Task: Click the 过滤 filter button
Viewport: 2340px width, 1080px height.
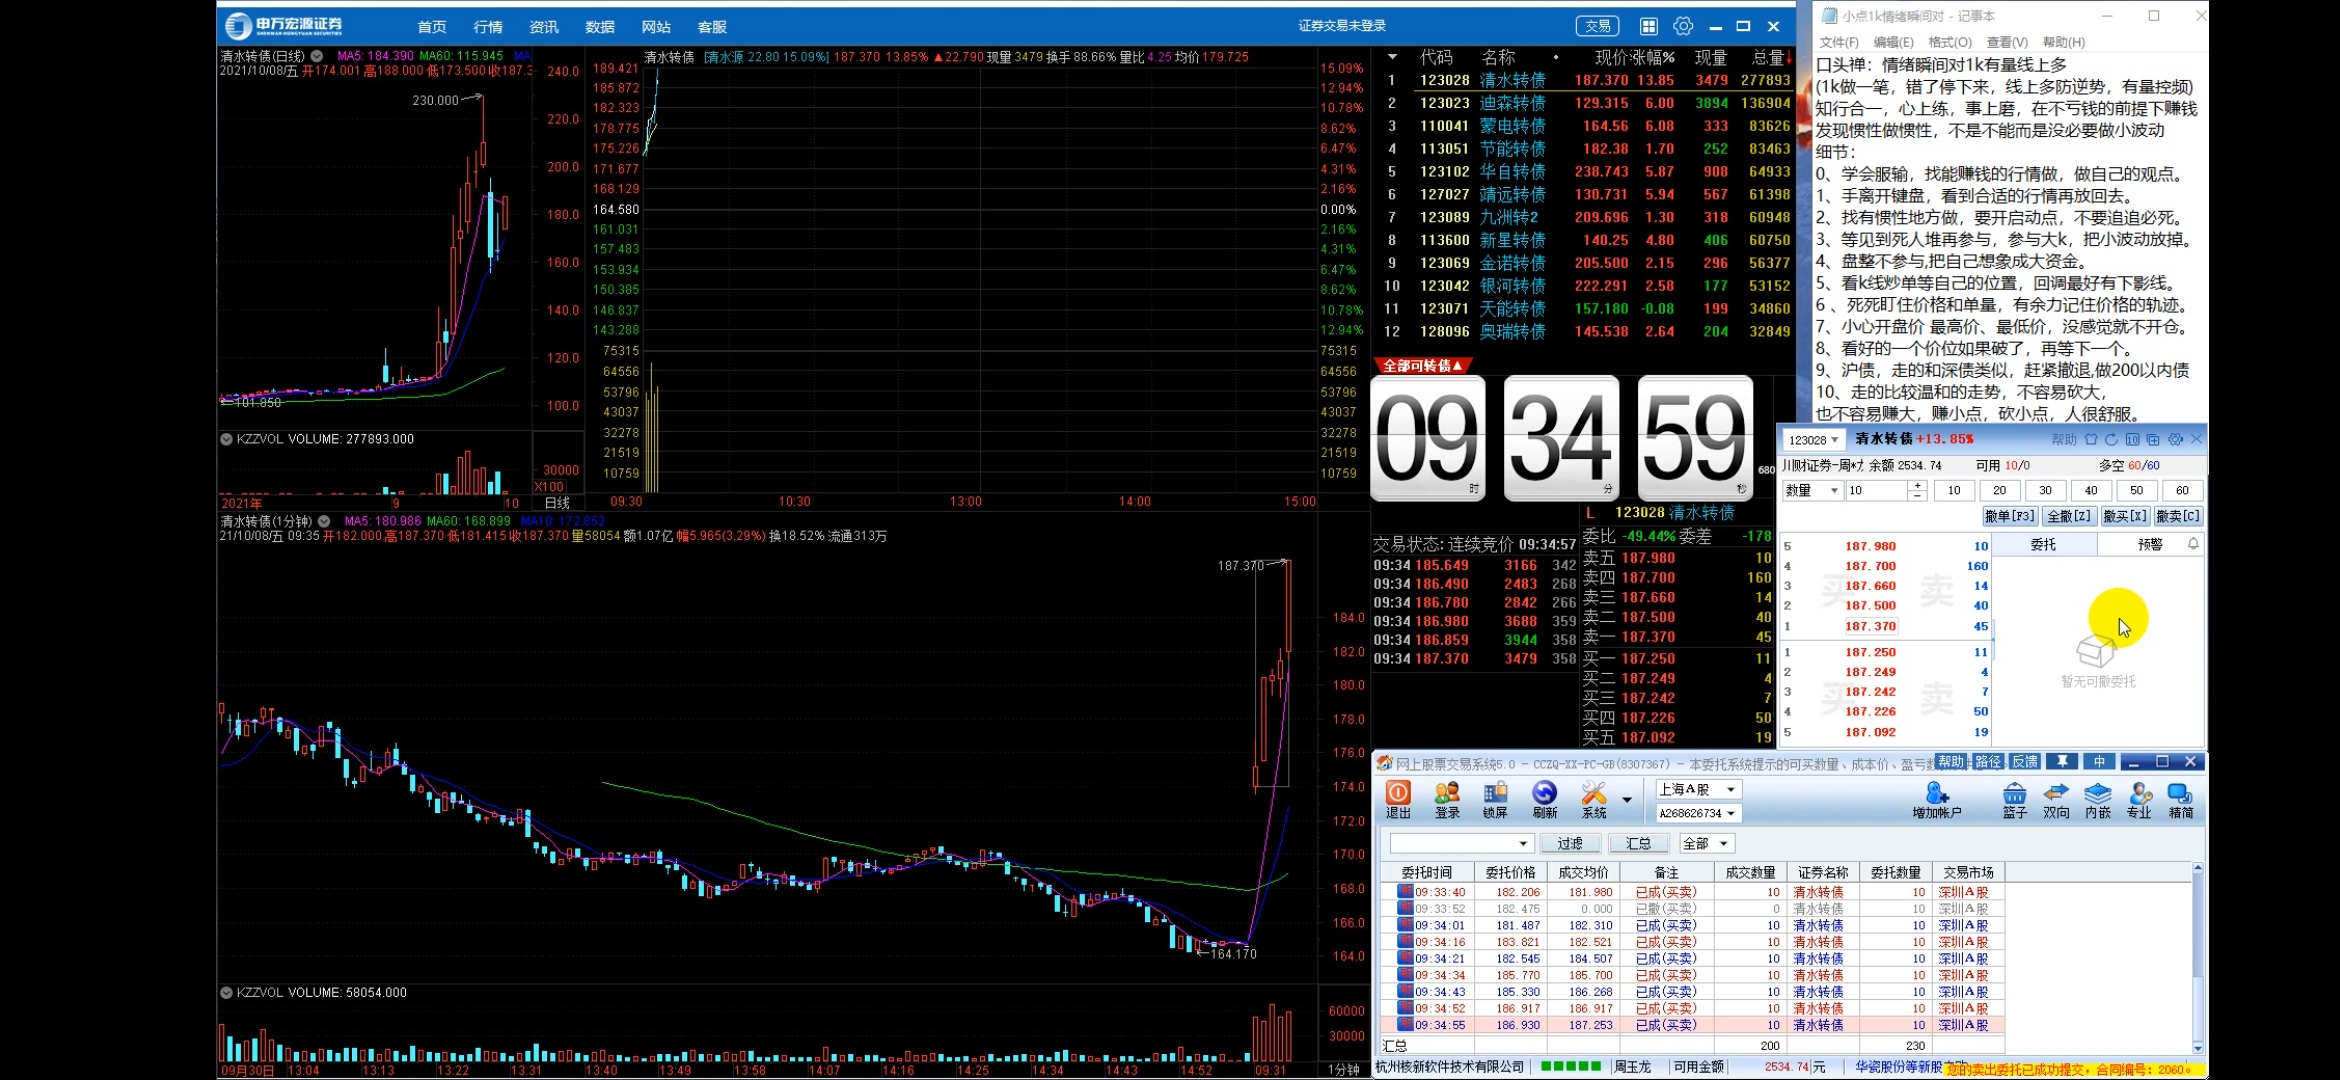Action: tap(1570, 844)
